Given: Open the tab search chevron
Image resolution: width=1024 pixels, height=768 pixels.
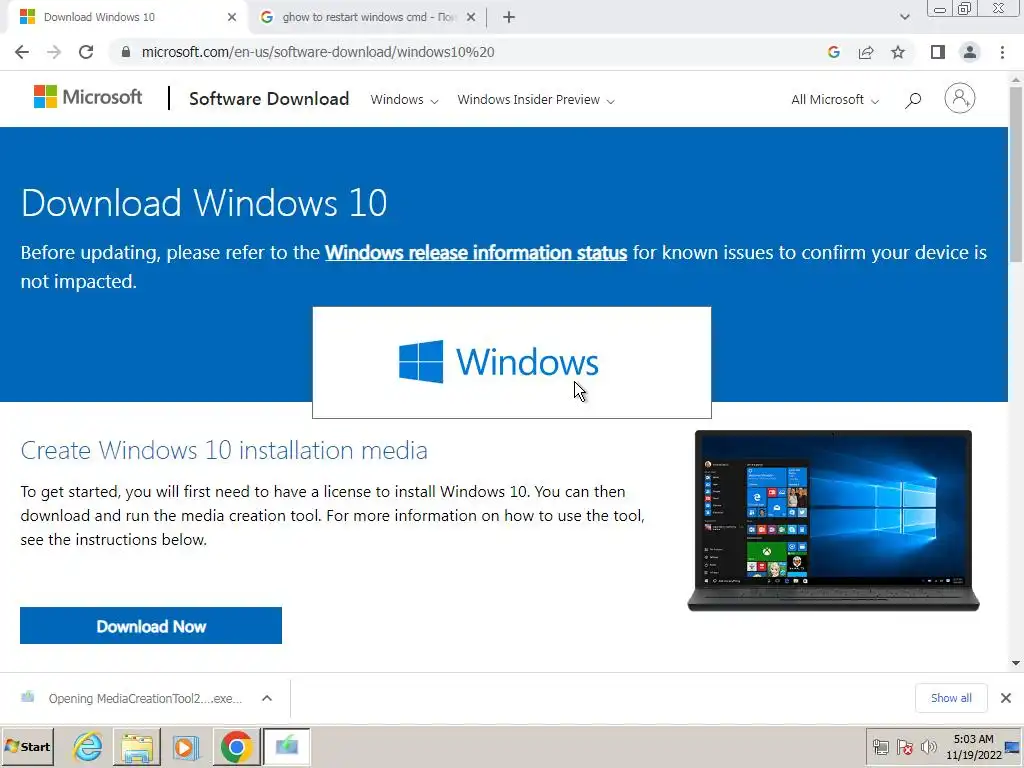Looking at the screenshot, I should coord(904,18).
